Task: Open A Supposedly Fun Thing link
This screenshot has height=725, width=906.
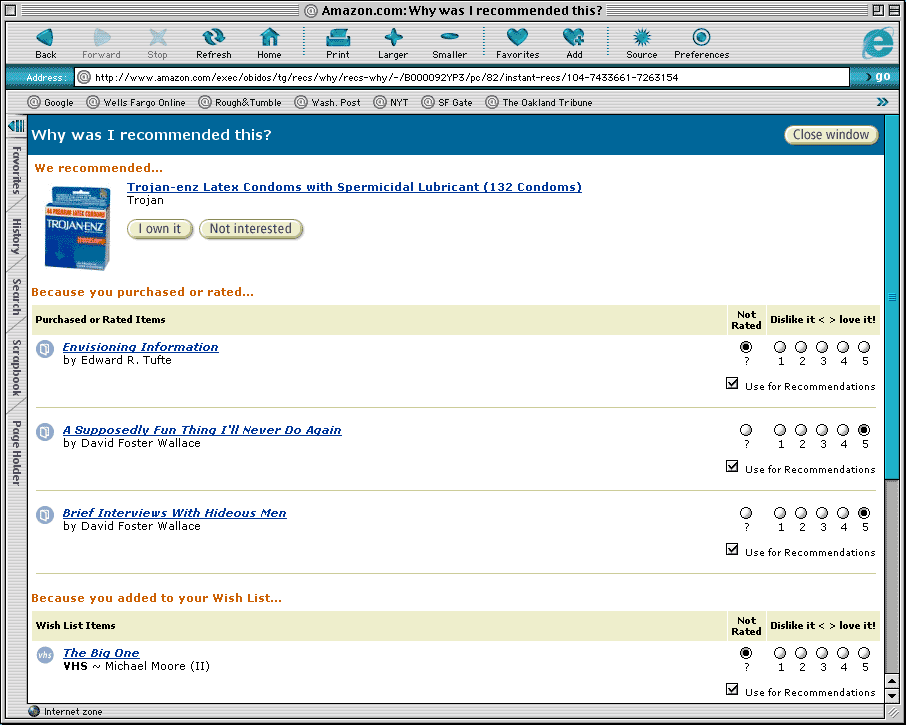Action: pos(202,430)
